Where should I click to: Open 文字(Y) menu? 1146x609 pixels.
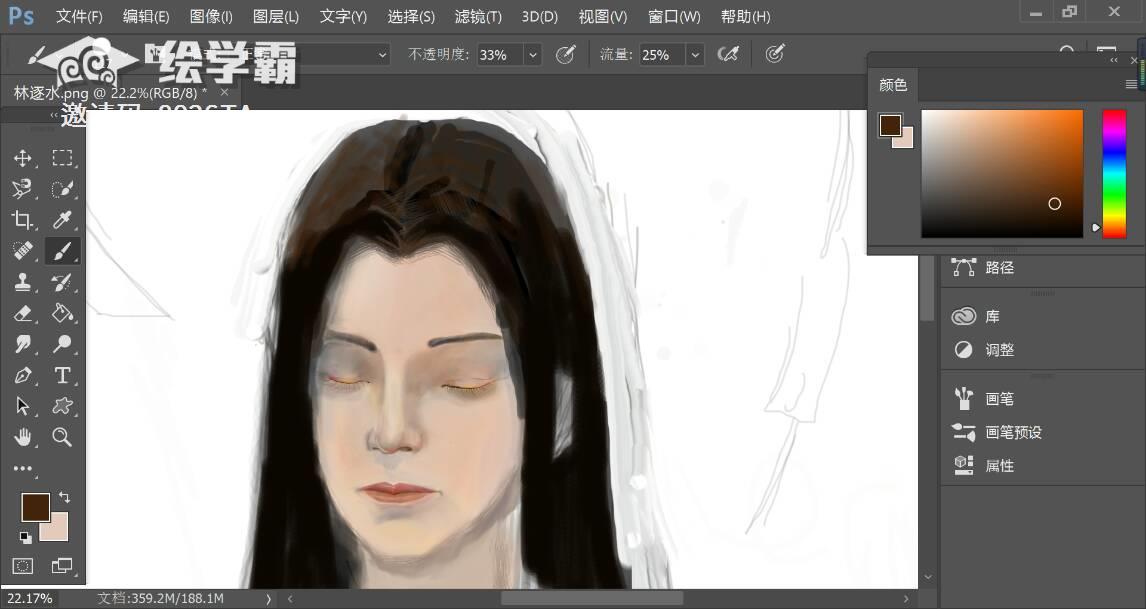pyautogui.click(x=343, y=16)
